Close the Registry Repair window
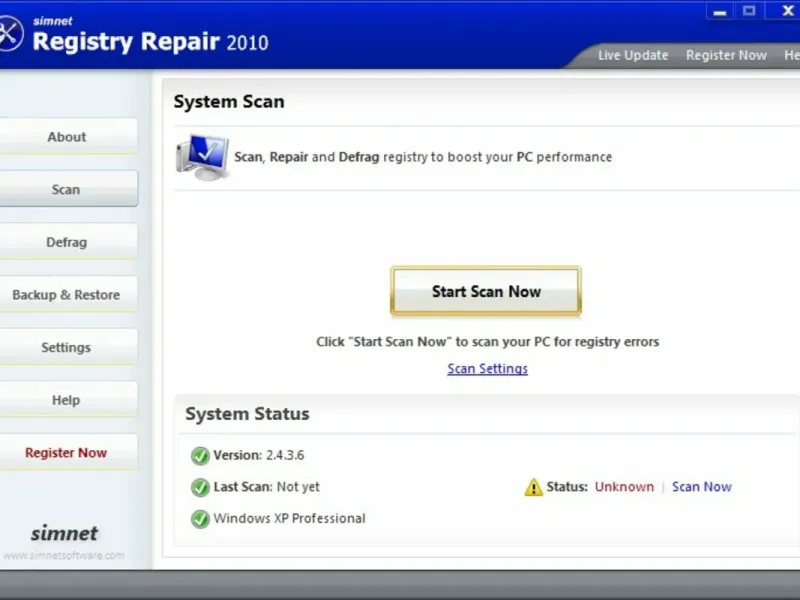This screenshot has width=800, height=600. click(787, 11)
